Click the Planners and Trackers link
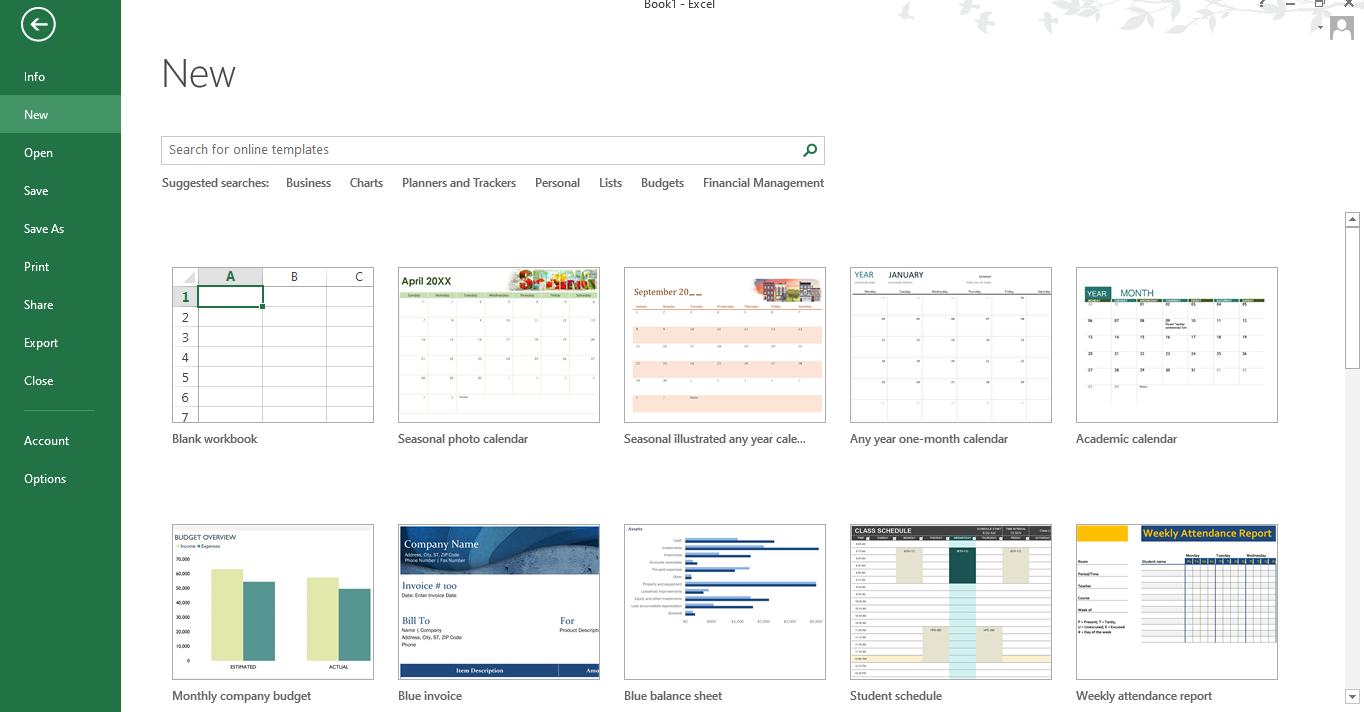Image resolution: width=1364 pixels, height=712 pixels. pyautogui.click(x=459, y=183)
